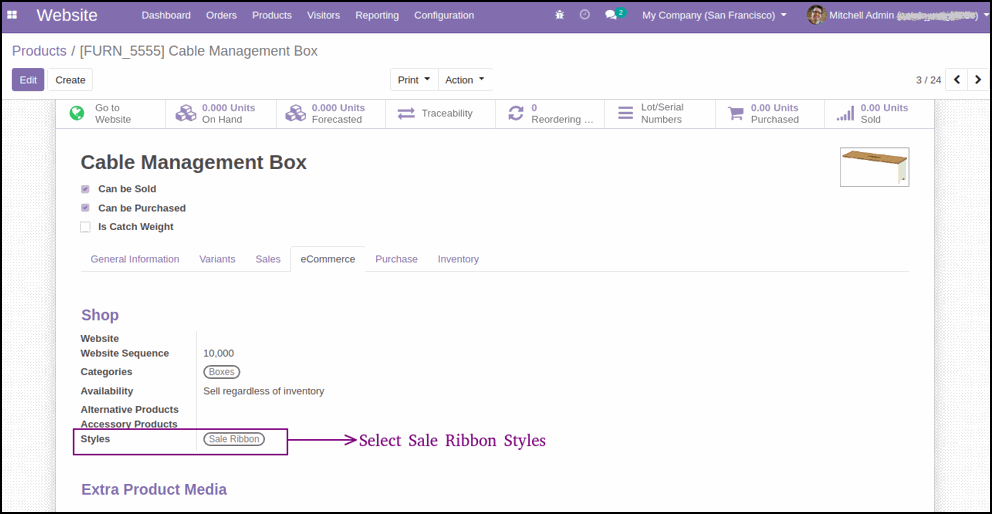Open the Orders menu
992x514 pixels.
point(221,15)
